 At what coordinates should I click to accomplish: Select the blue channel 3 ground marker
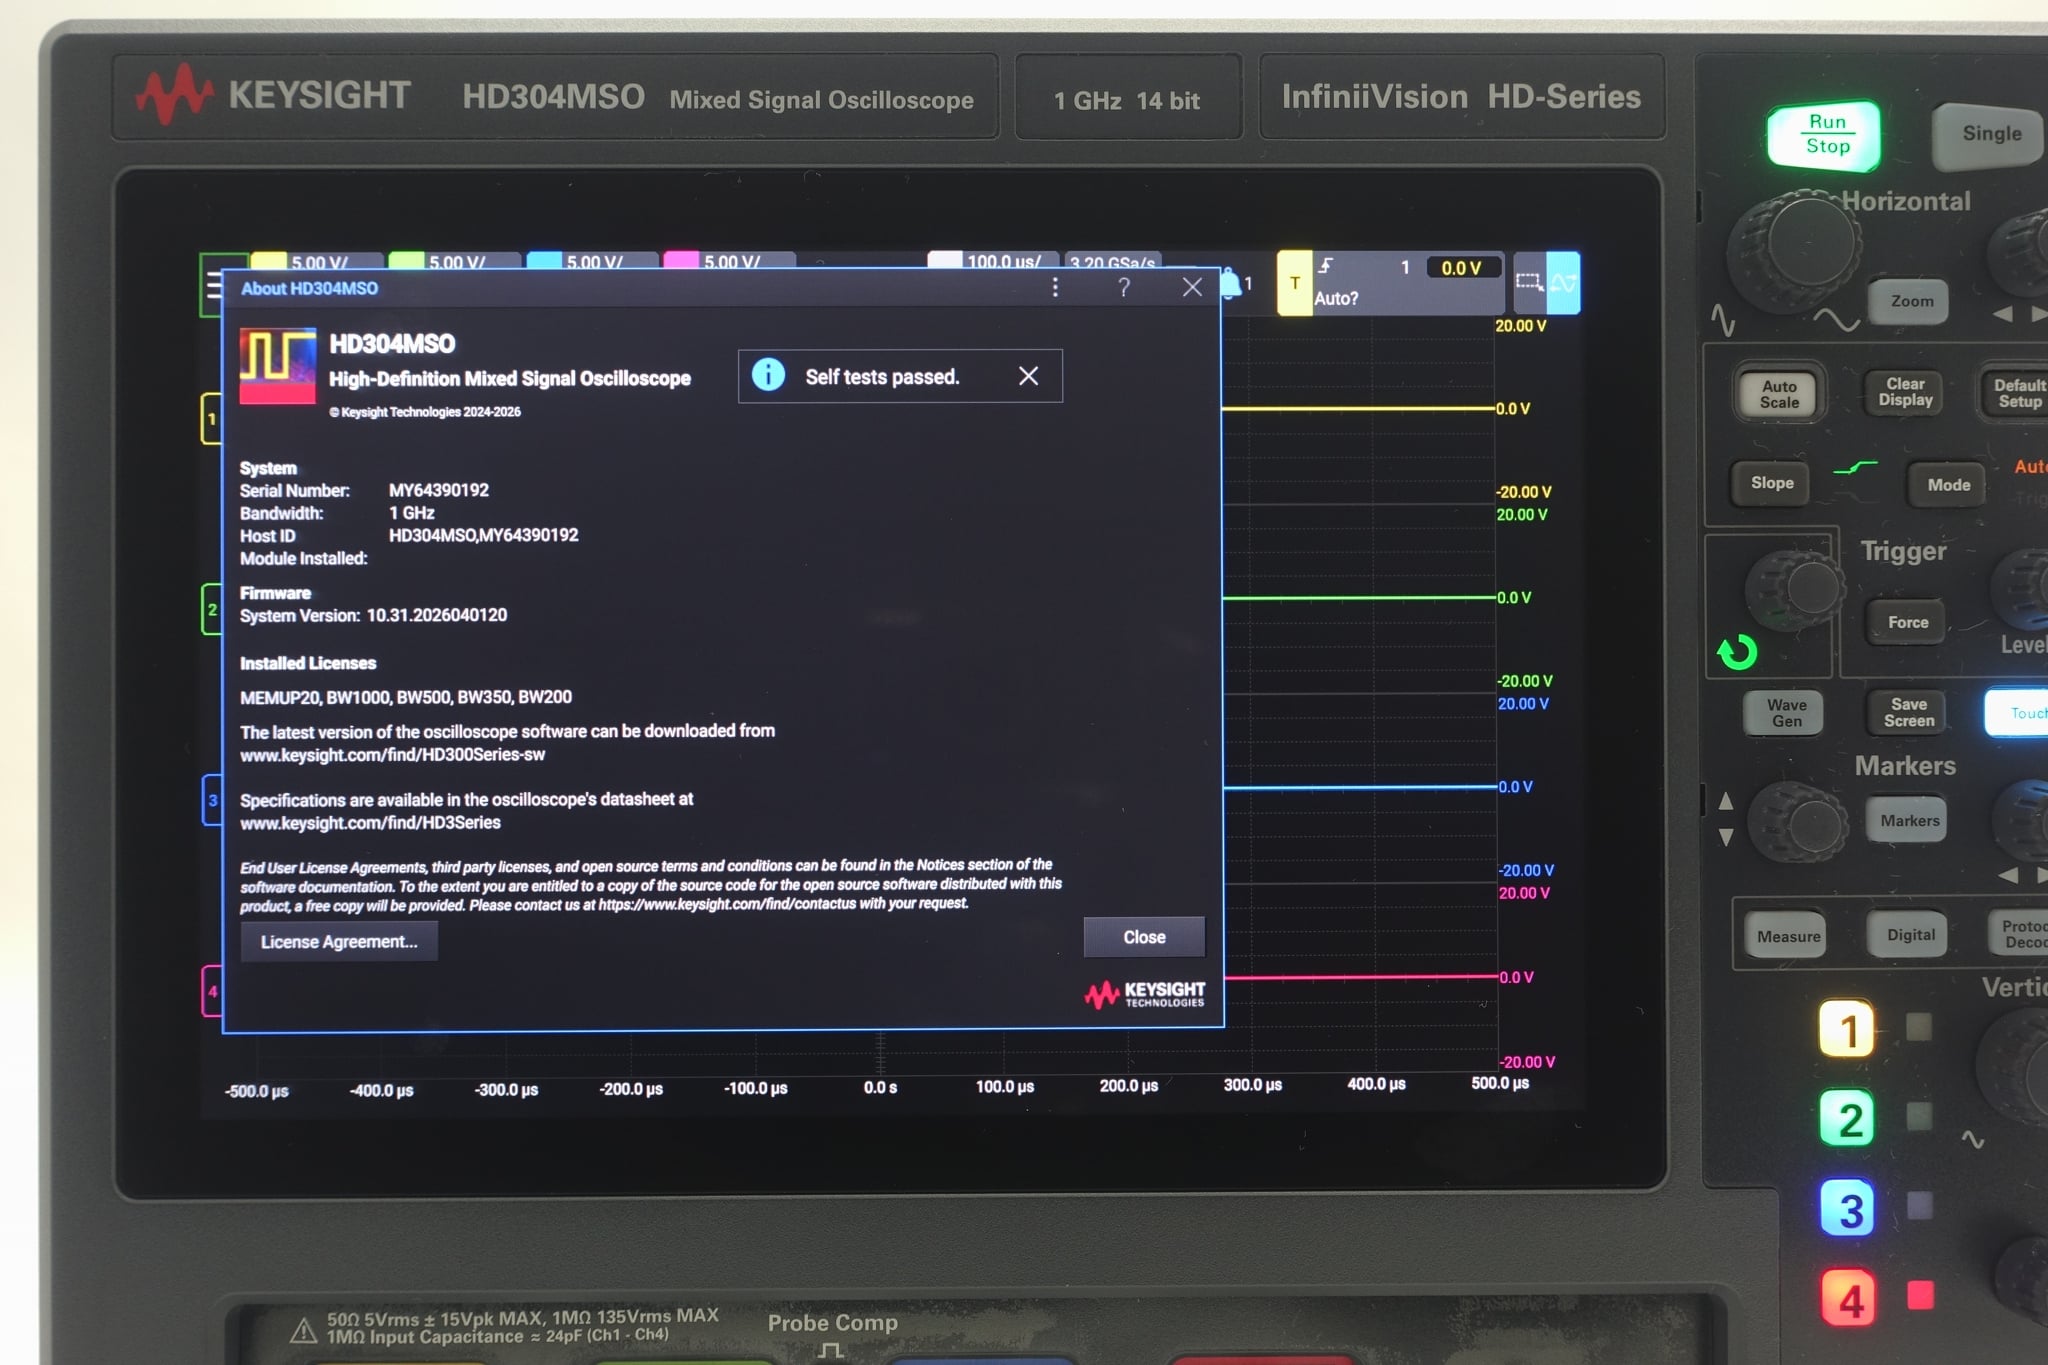point(212,800)
